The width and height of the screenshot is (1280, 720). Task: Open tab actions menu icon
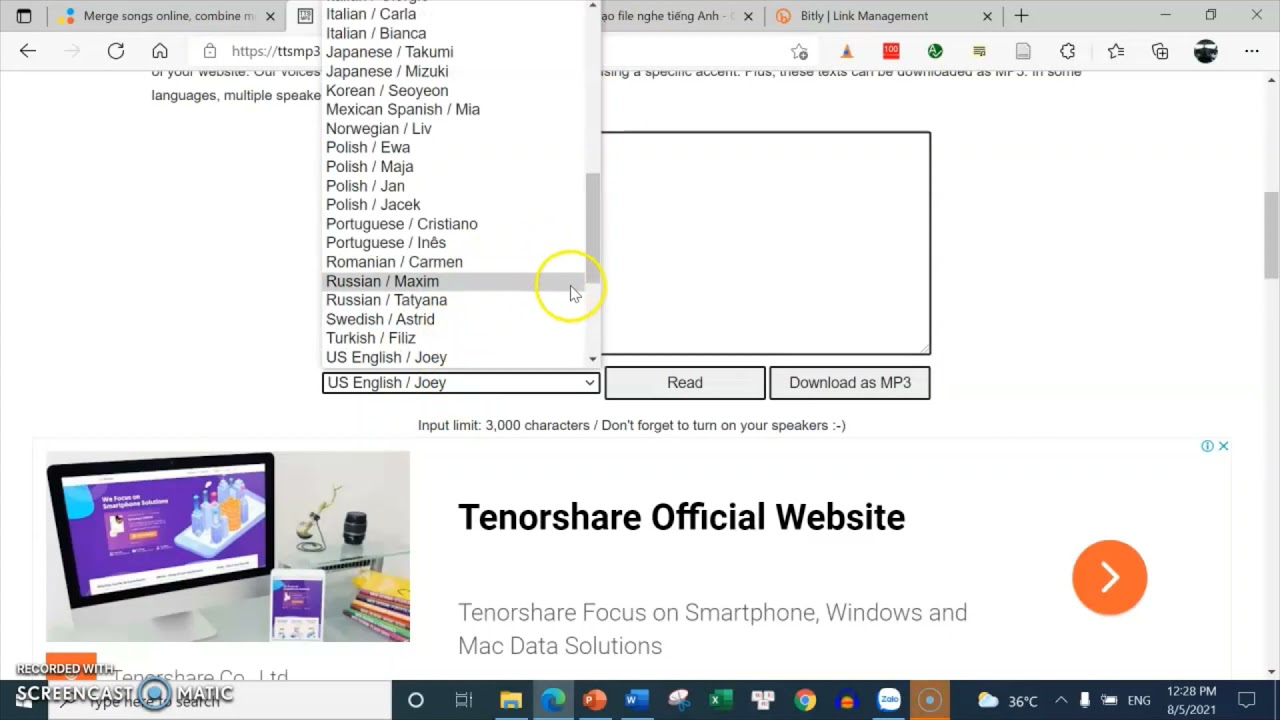24,16
